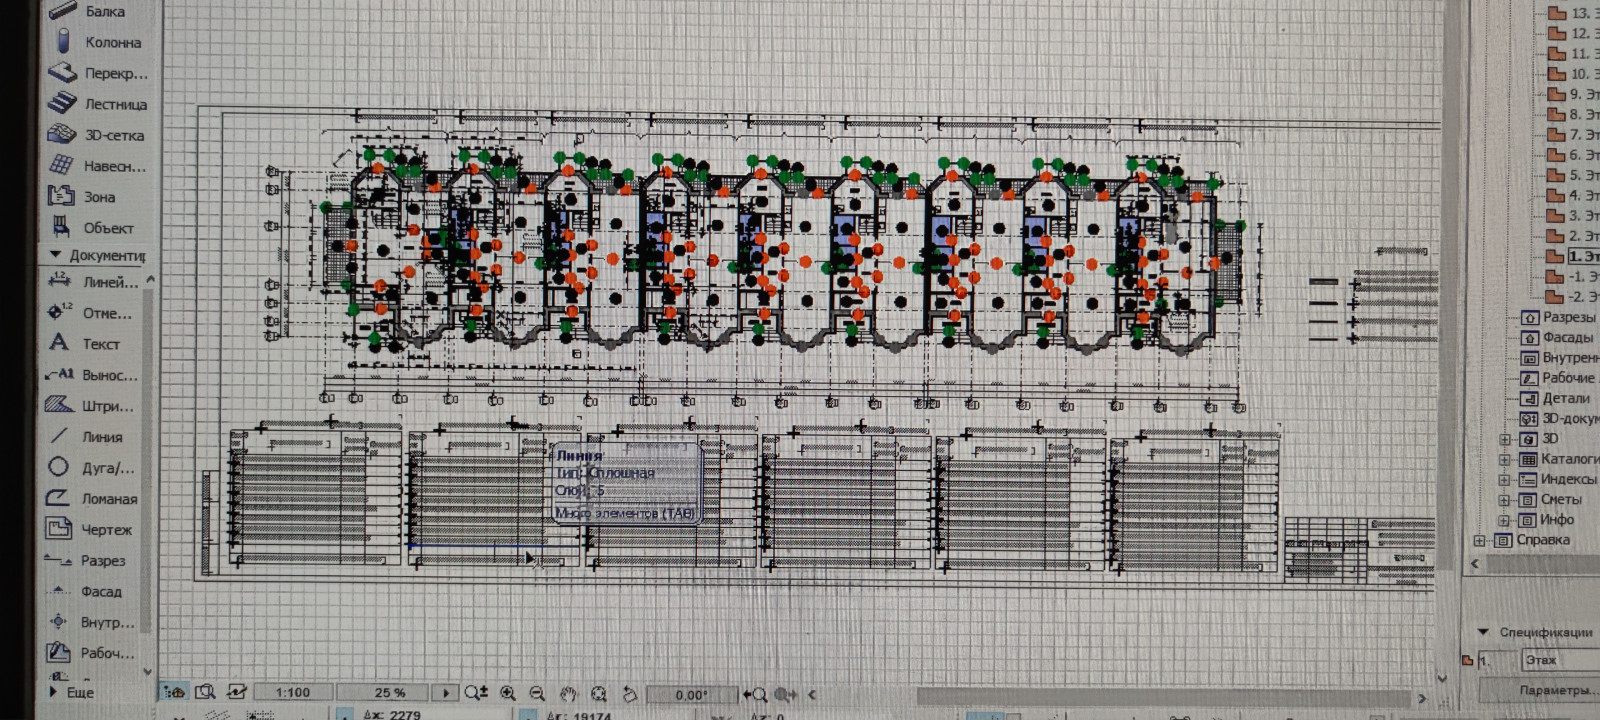Select the Фасады navigator entry
This screenshot has width=1600, height=720.
(x=1566, y=338)
